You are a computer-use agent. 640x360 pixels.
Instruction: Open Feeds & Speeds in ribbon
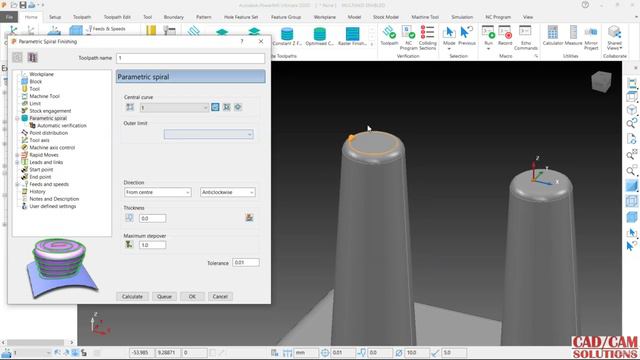(x=106, y=29)
